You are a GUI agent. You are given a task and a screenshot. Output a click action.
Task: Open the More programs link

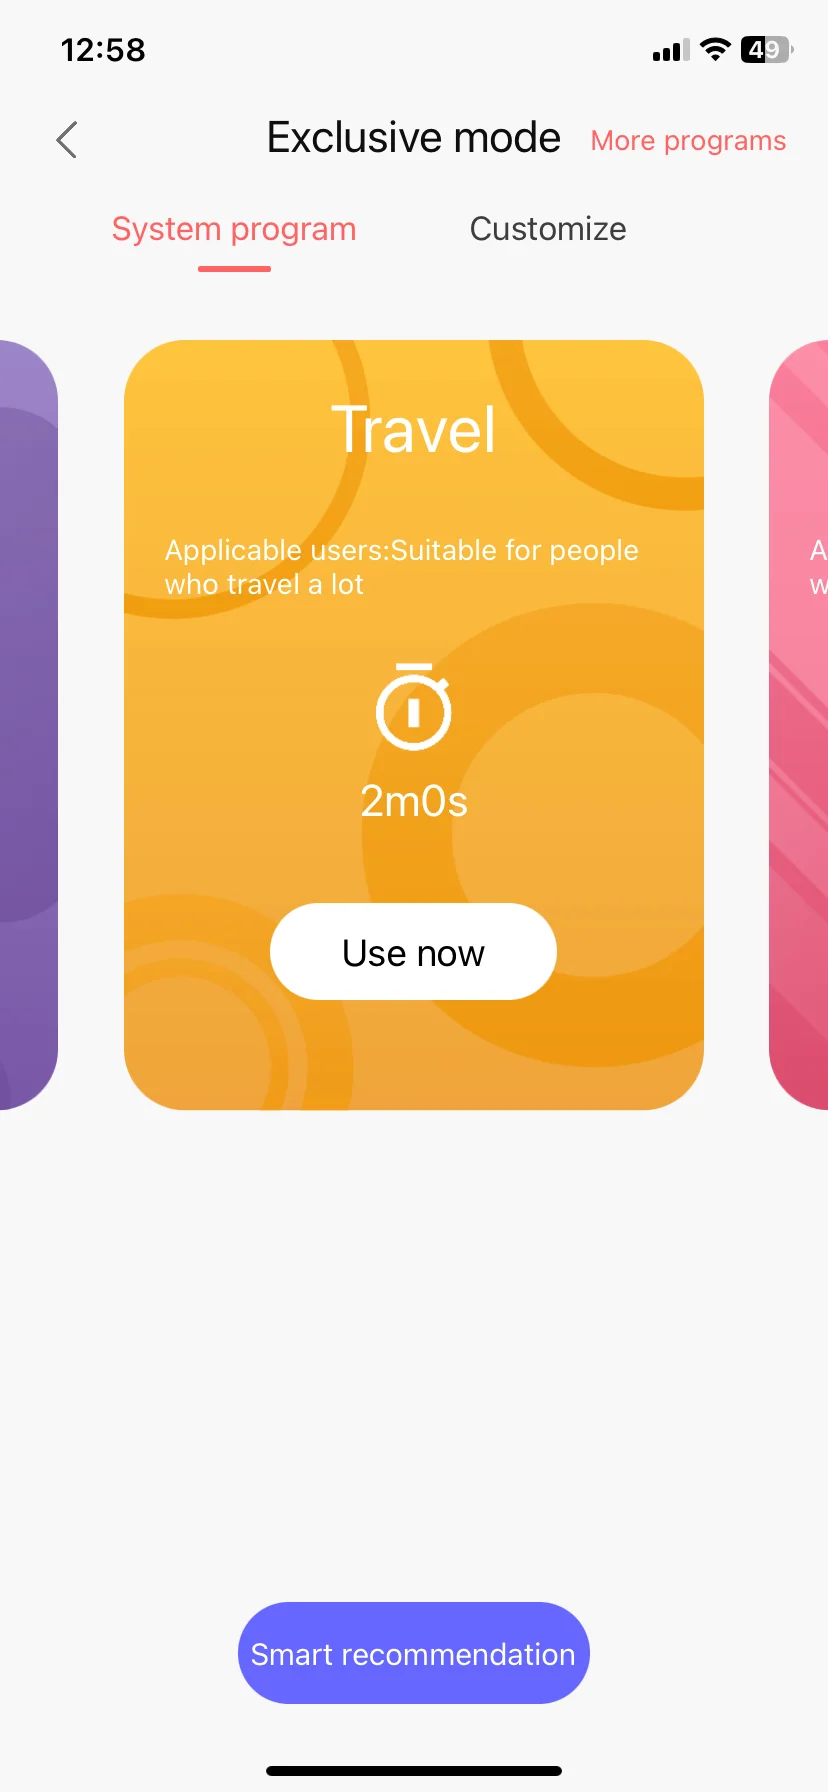pos(688,141)
